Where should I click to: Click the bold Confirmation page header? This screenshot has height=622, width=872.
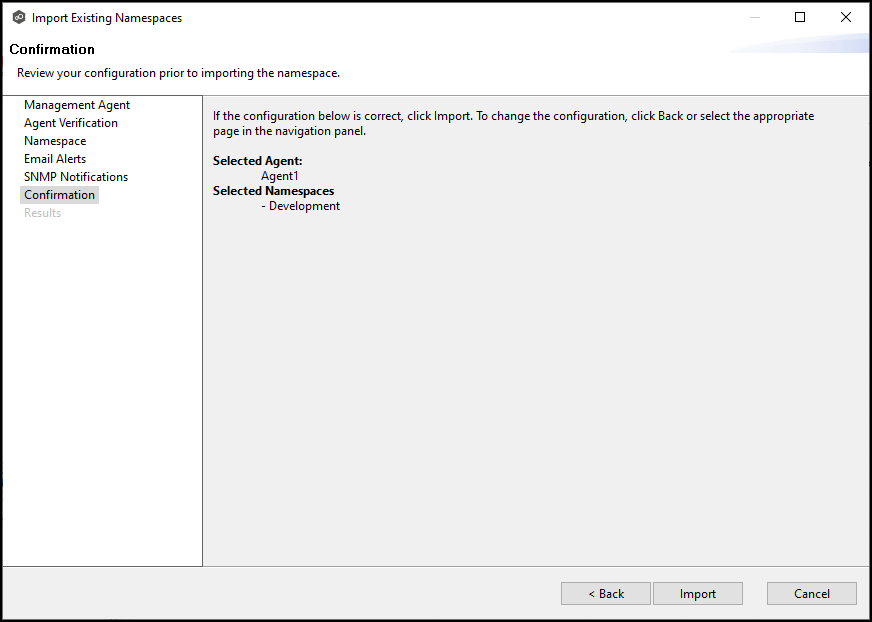[x=52, y=49]
